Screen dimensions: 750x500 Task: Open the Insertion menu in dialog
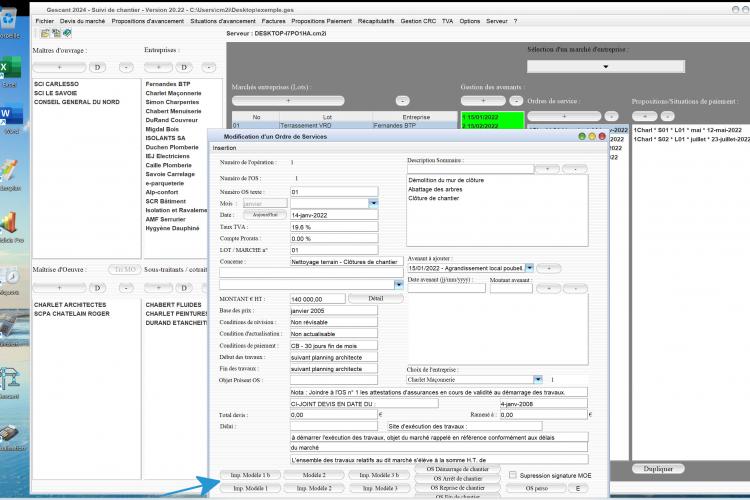pyautogui.click(x=224, y=148)
